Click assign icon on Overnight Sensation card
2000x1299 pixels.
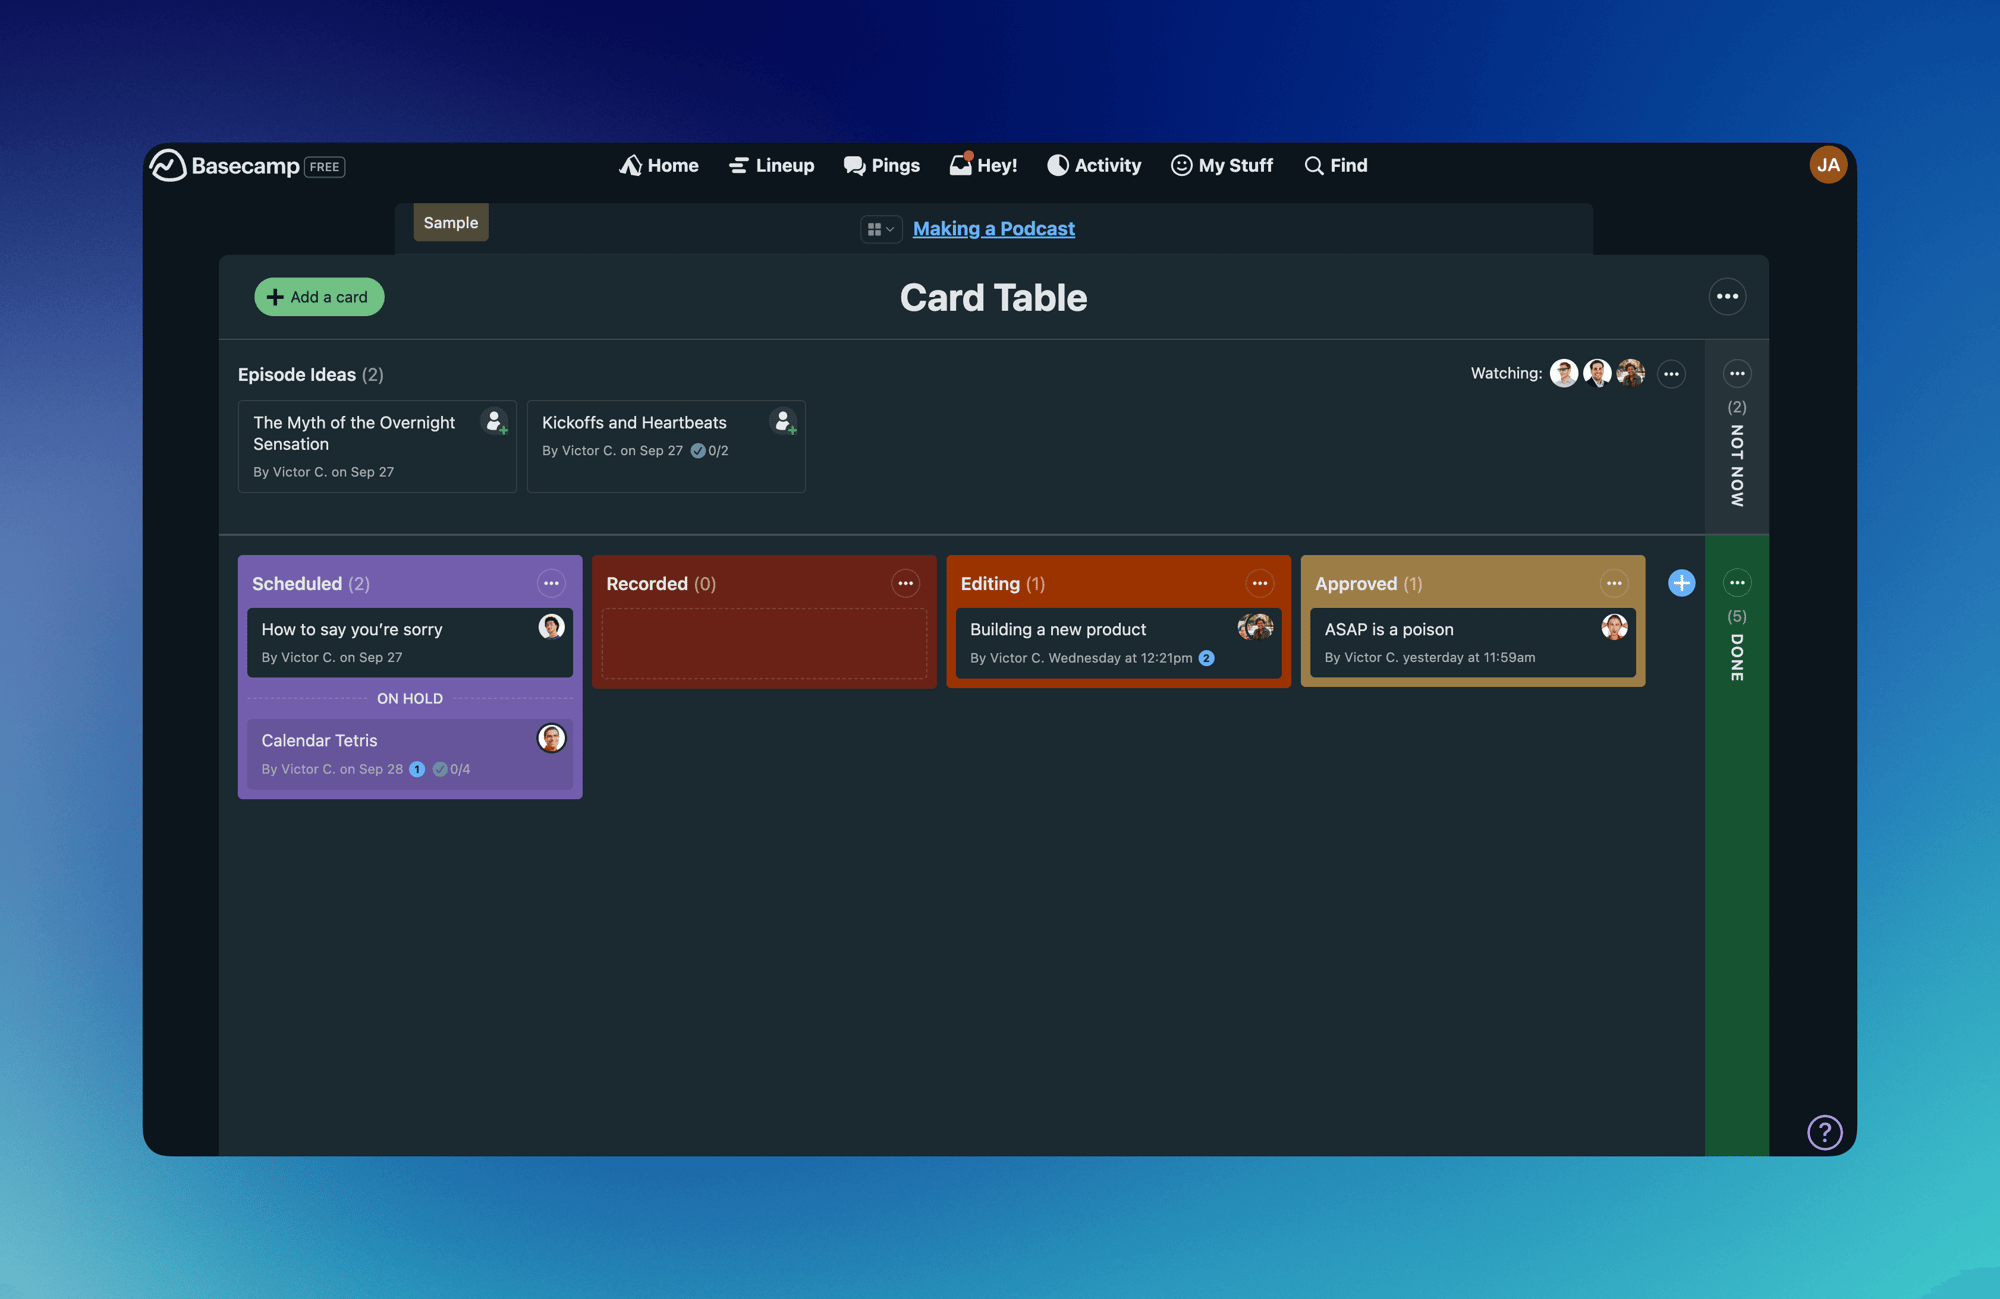pos(495,422)
